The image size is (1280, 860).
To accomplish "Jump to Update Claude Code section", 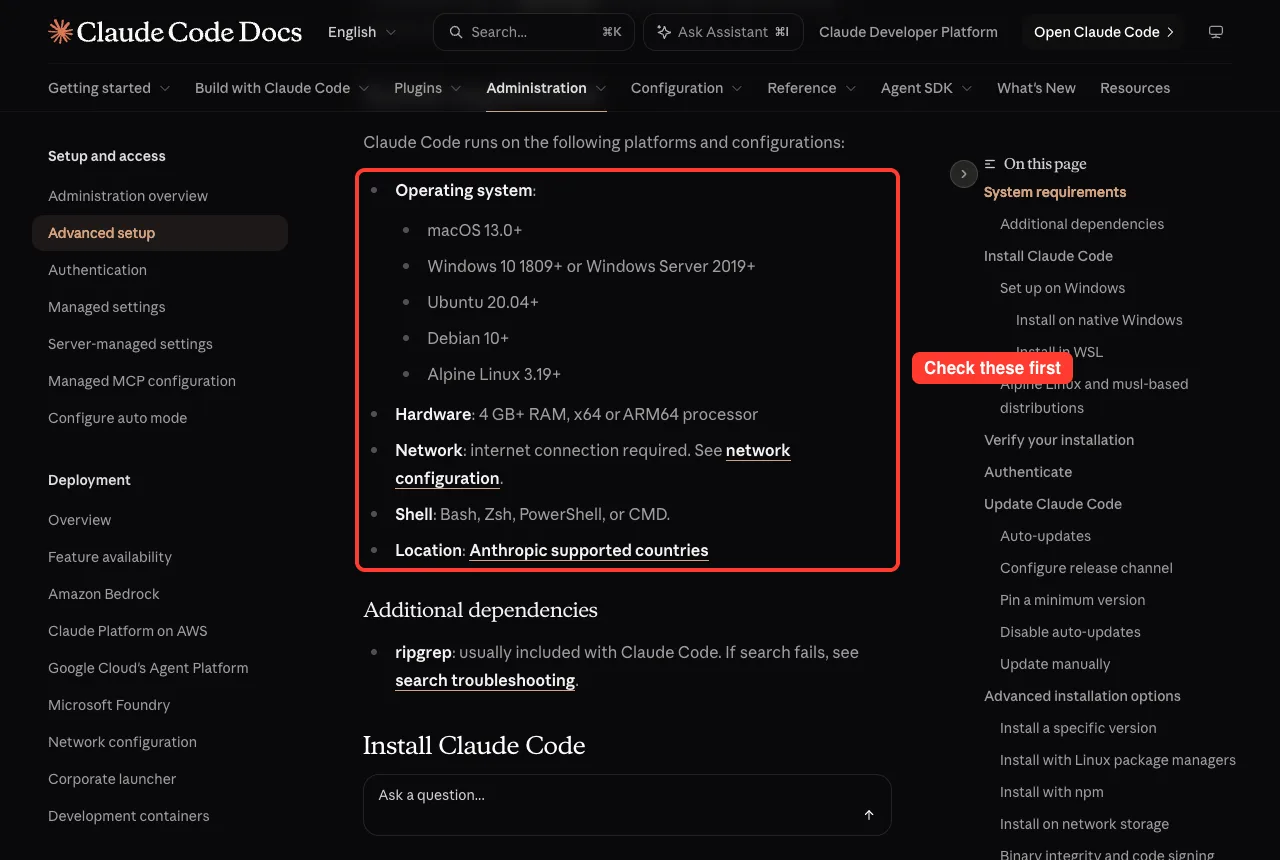I will tap(1053, 504).
